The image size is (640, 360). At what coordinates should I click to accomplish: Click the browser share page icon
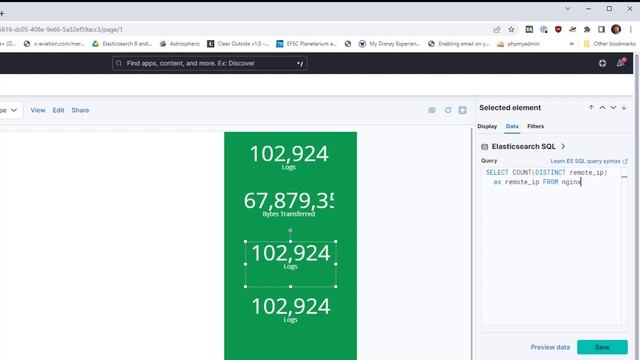coord(497,29)
